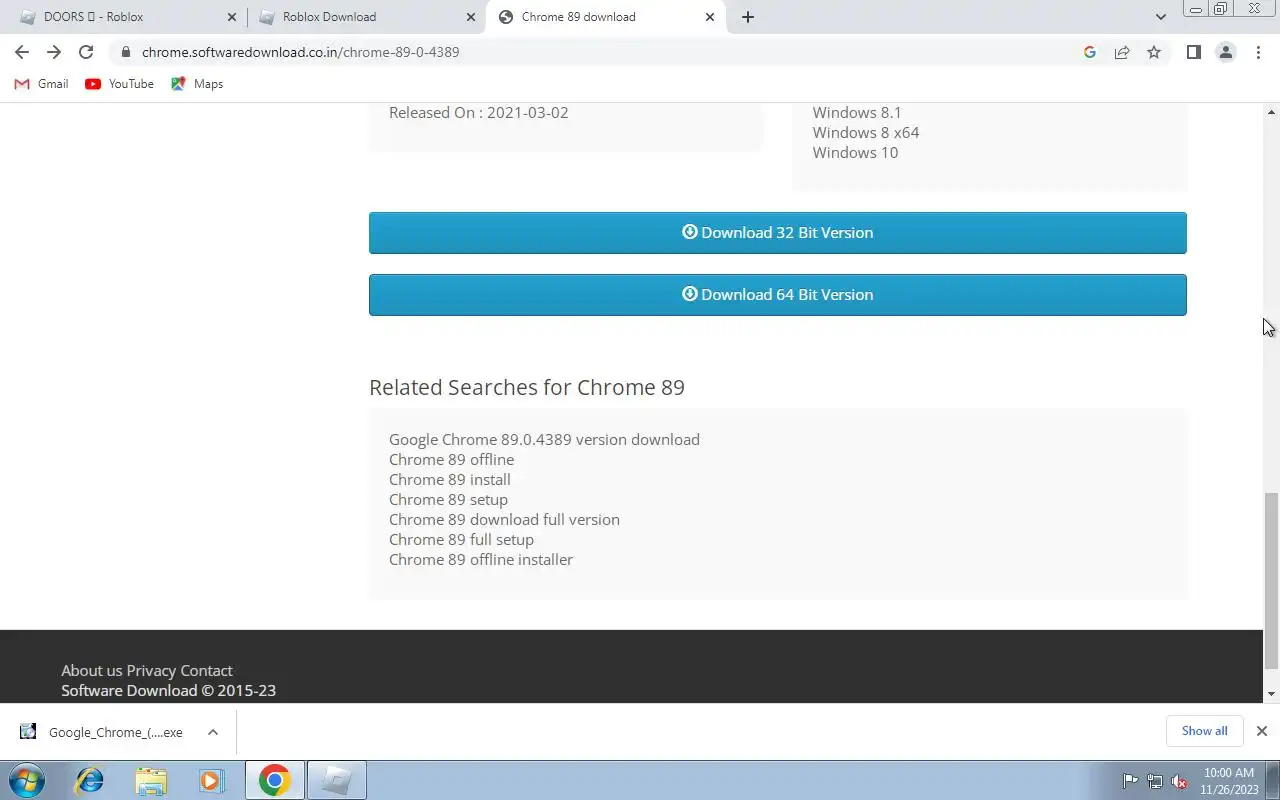Click the 'Windows 8 x64' text
Image resolution: width=1280 pixels, height=800 pixels.
click(866, 133)
